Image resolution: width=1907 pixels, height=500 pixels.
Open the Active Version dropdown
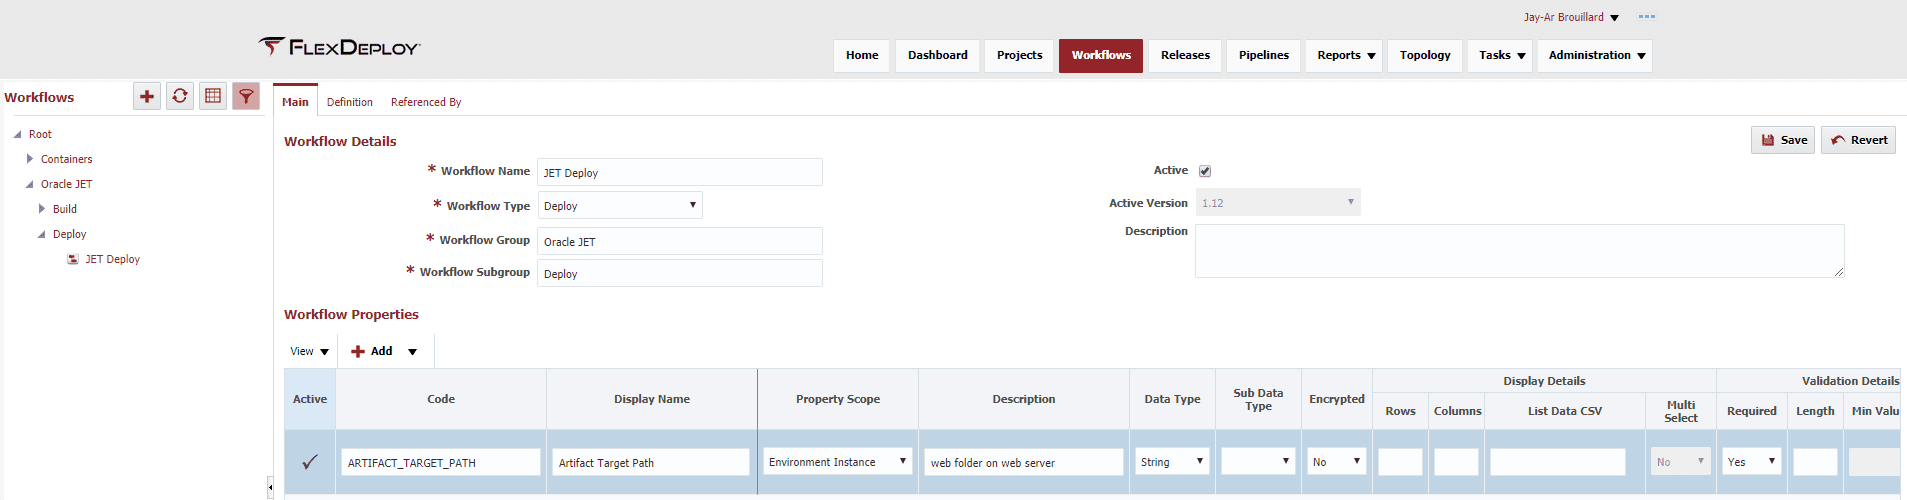point(1278,202)
